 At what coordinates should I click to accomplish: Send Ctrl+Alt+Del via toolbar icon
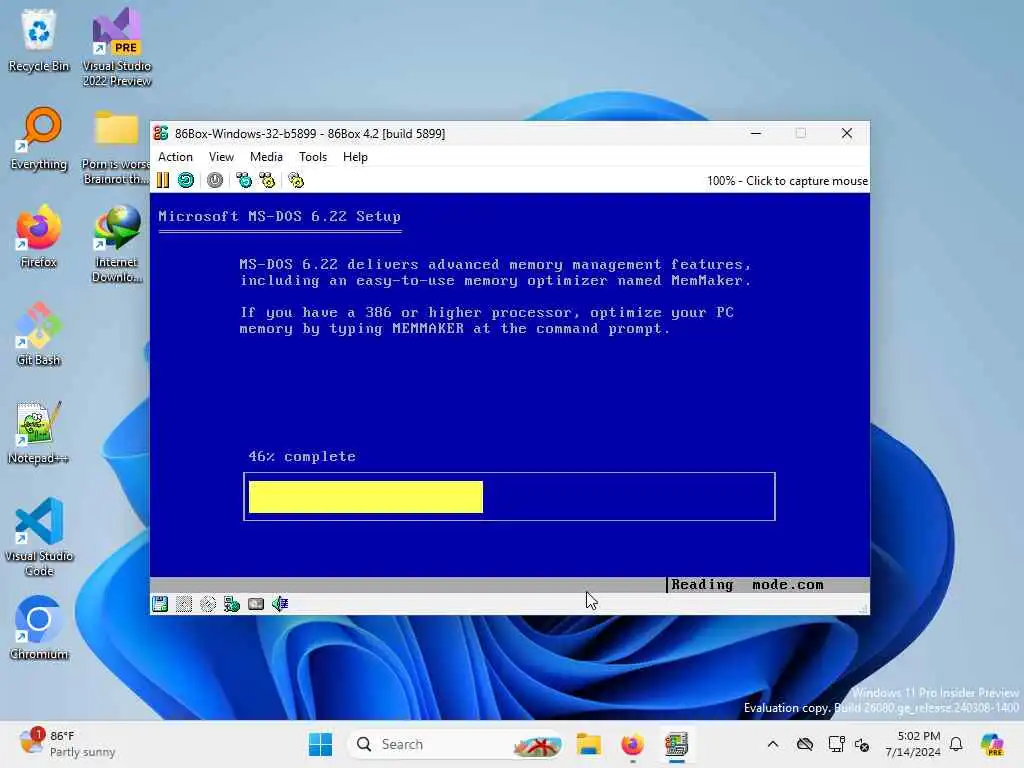(x=244, y=180)
